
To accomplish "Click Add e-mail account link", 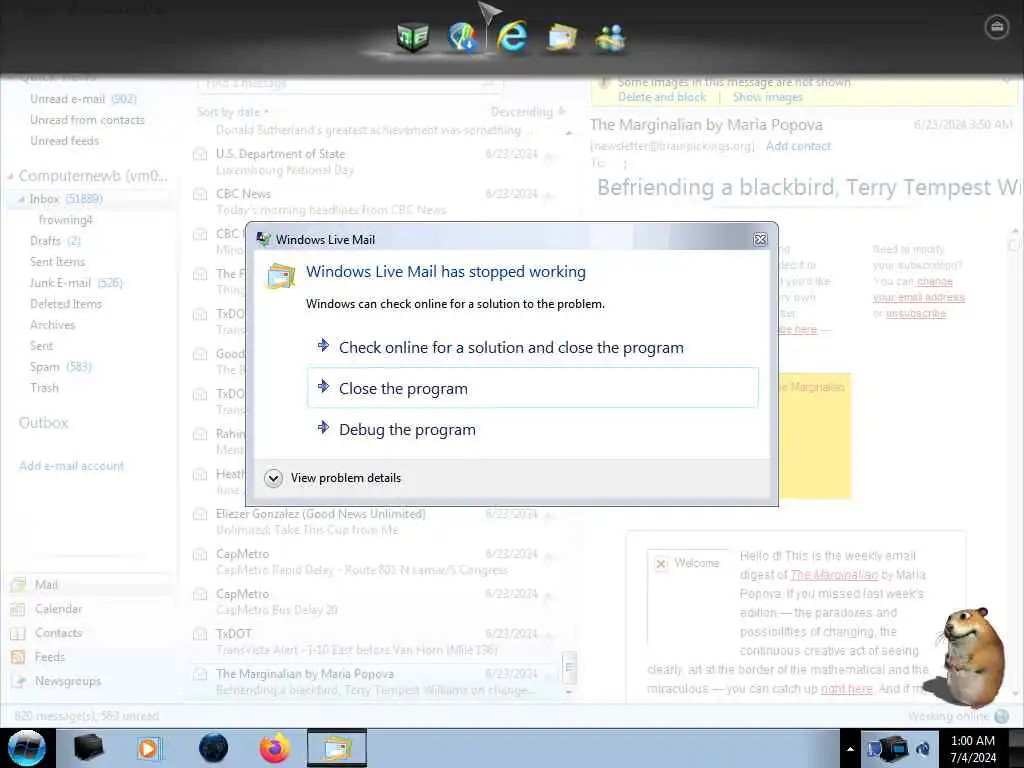I will pyautogui.click(x=71, y=466).
